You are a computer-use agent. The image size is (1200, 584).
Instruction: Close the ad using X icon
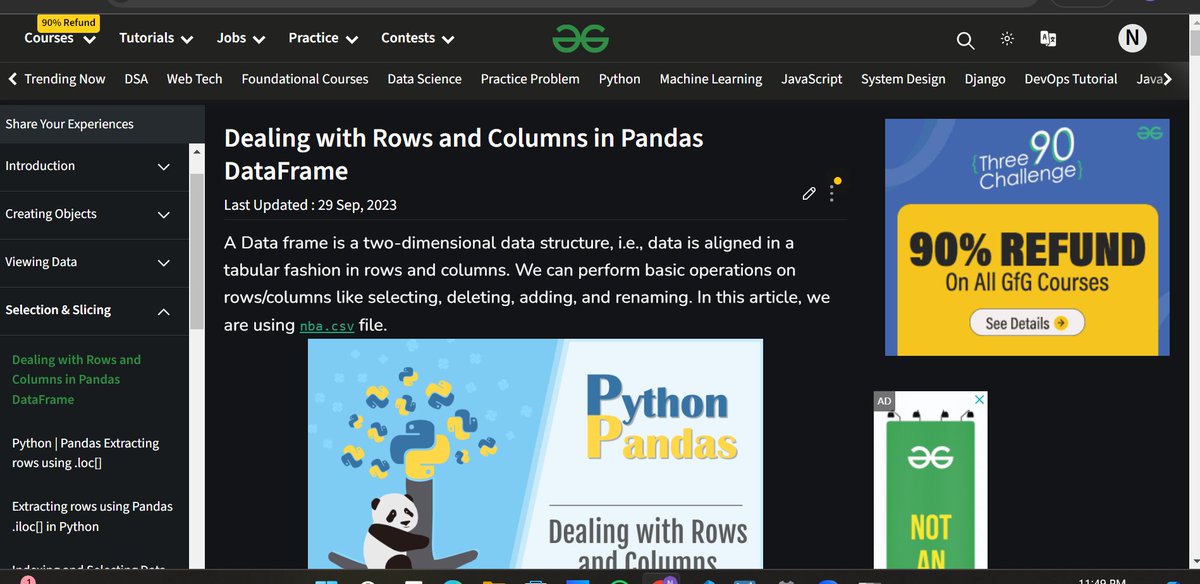click(x=980, y=400)
